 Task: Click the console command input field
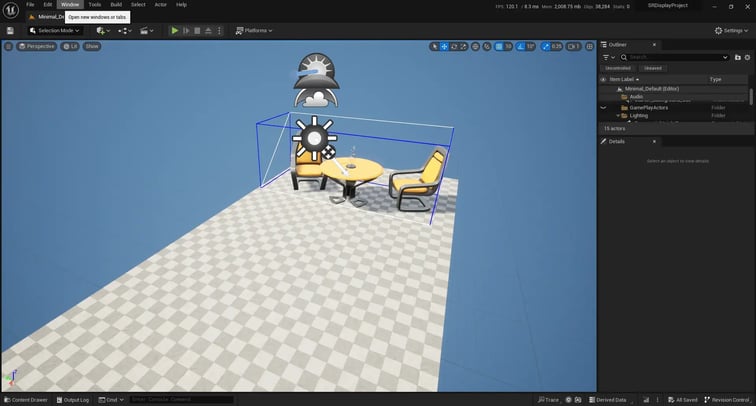tap(181, 400)
